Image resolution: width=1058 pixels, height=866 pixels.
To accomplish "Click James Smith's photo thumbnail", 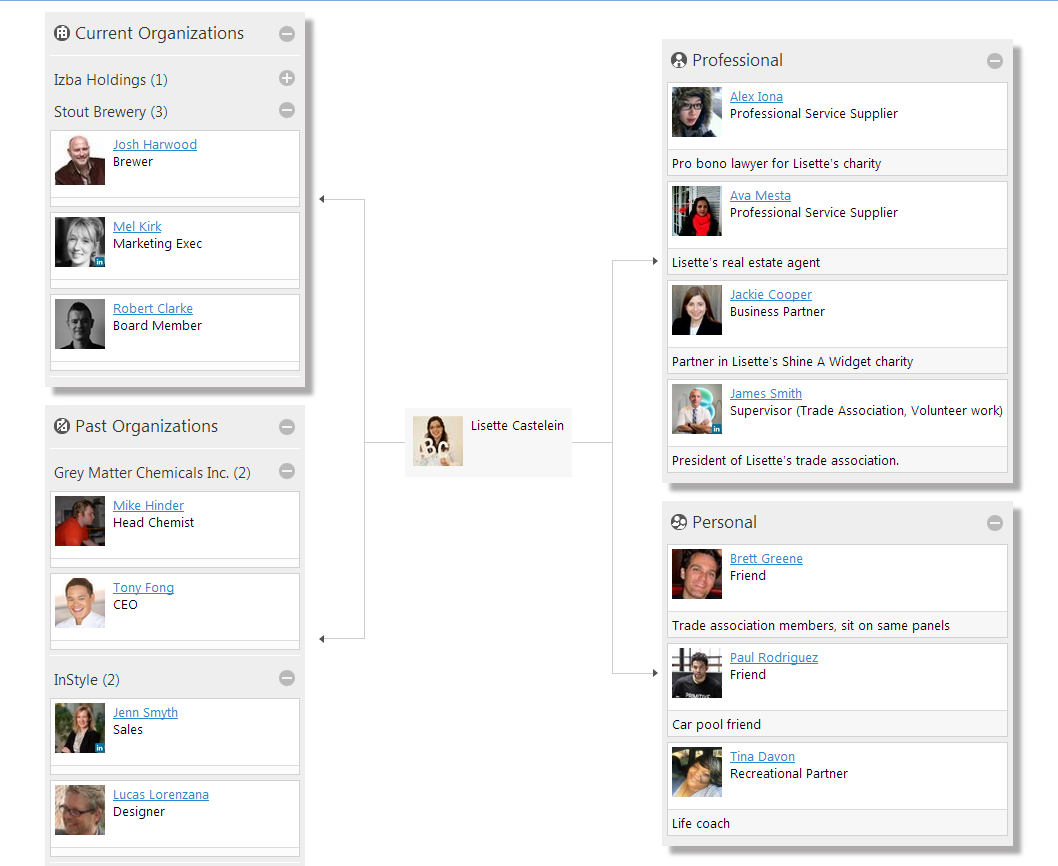I will tap(697, 409).
